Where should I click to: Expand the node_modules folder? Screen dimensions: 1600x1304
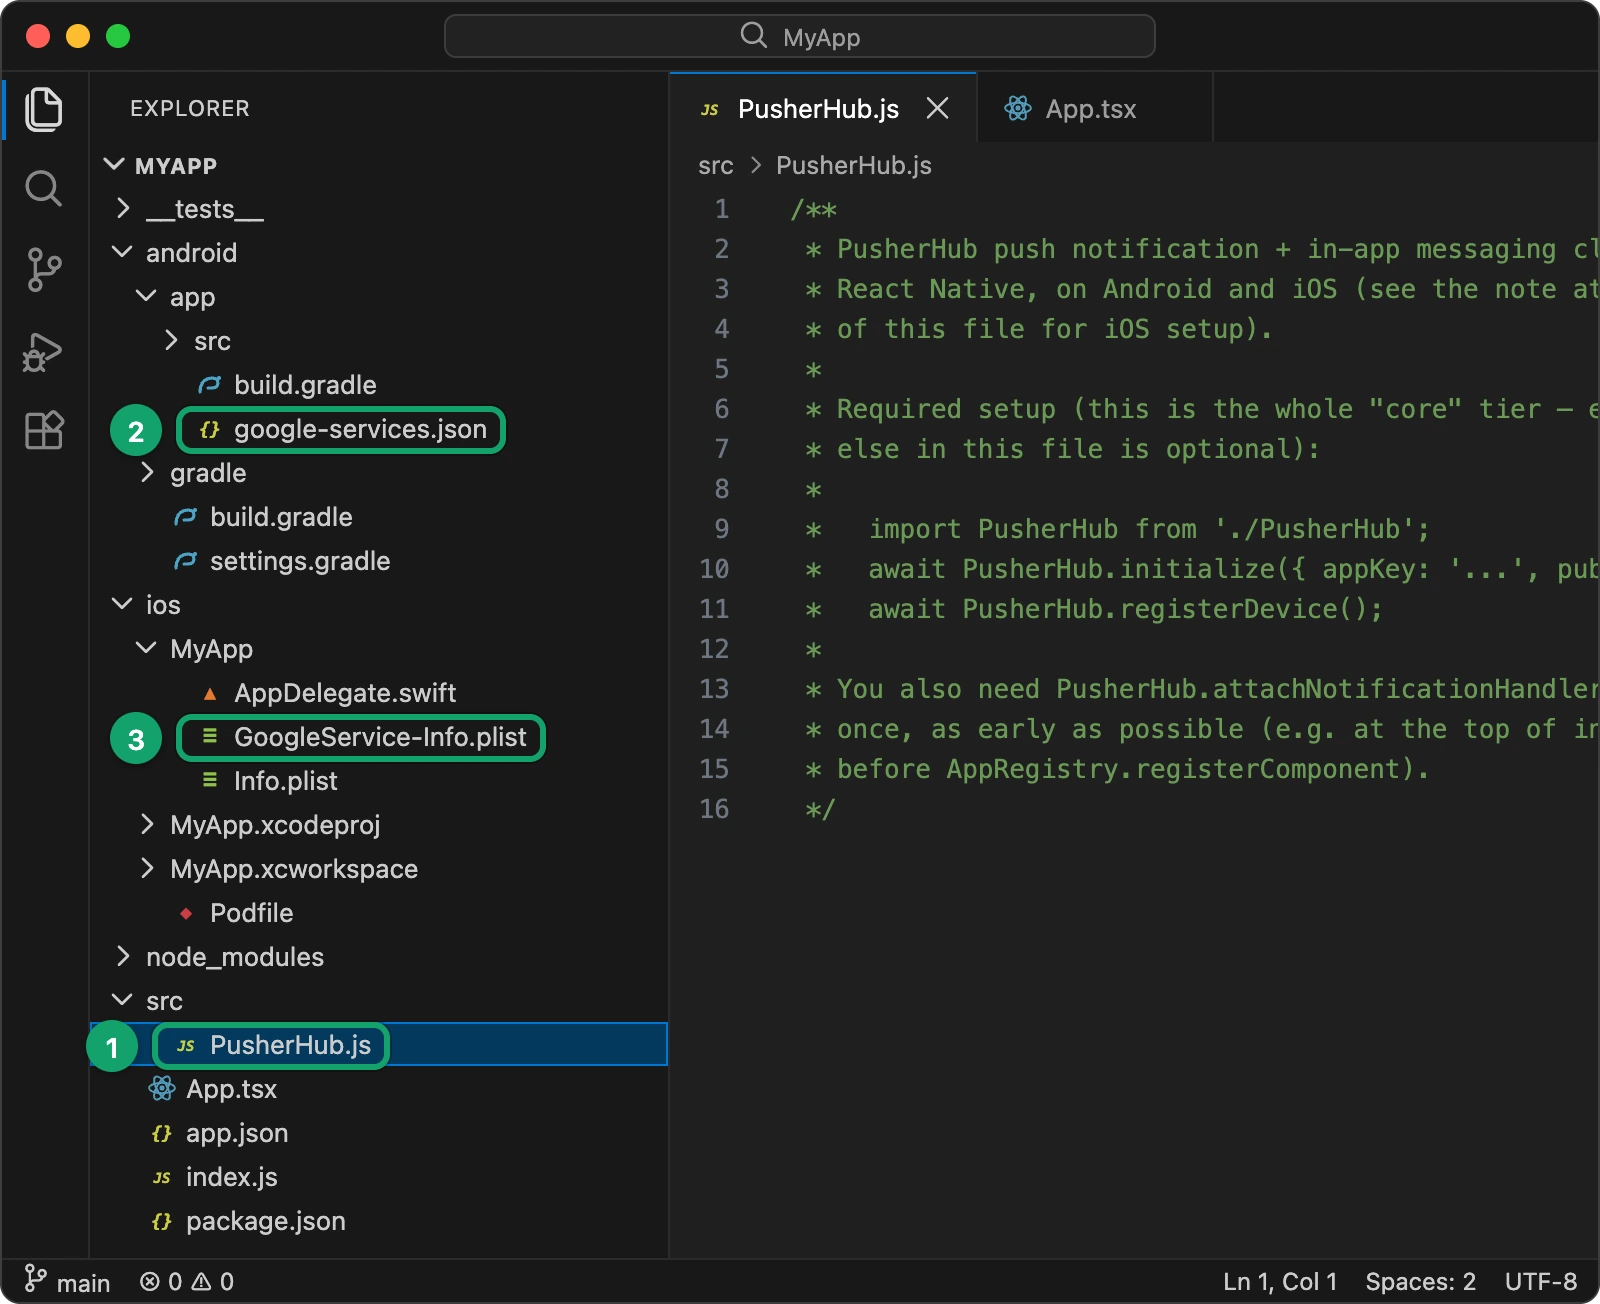click(122, 956)
